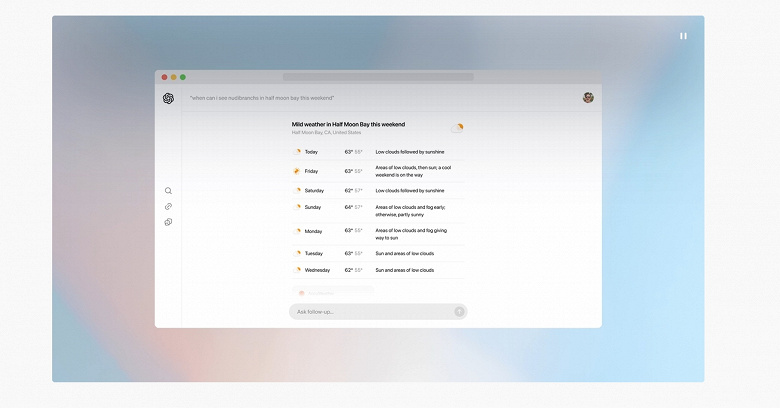Click the Mild weather in Half Moon Bay heading

click(x=348, y=124)
